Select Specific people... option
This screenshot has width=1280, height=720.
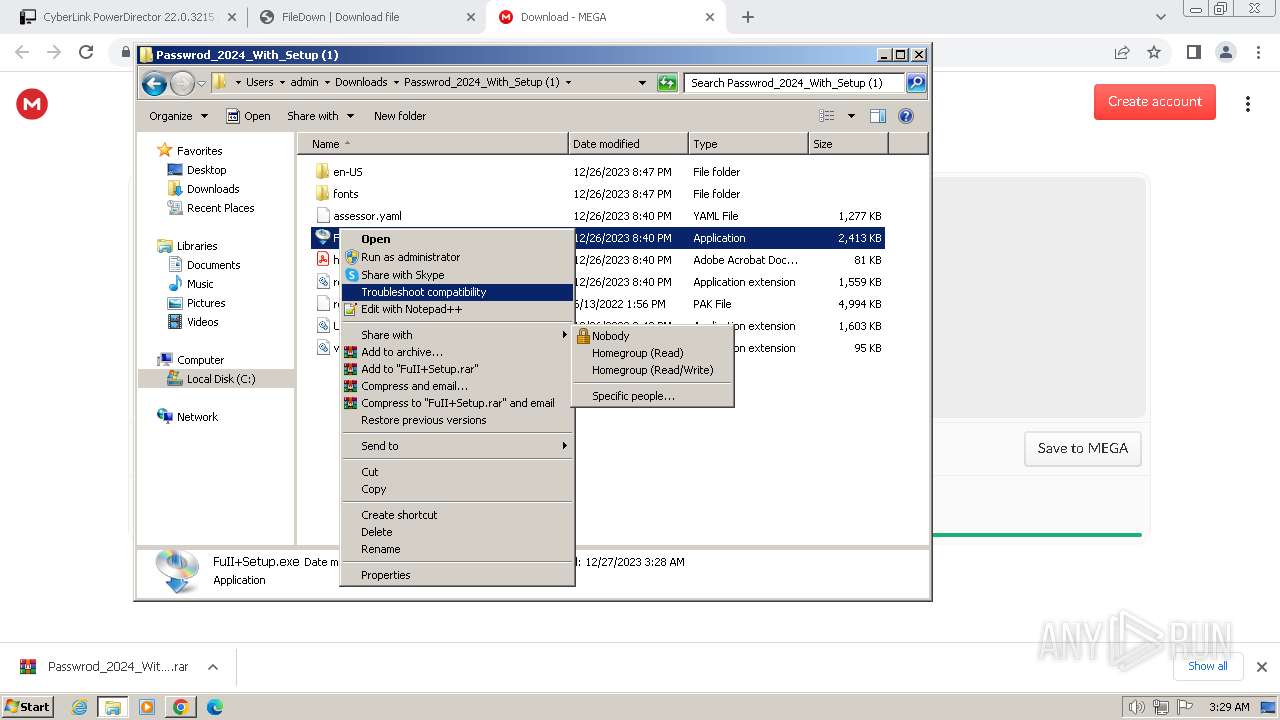(653, 396)
